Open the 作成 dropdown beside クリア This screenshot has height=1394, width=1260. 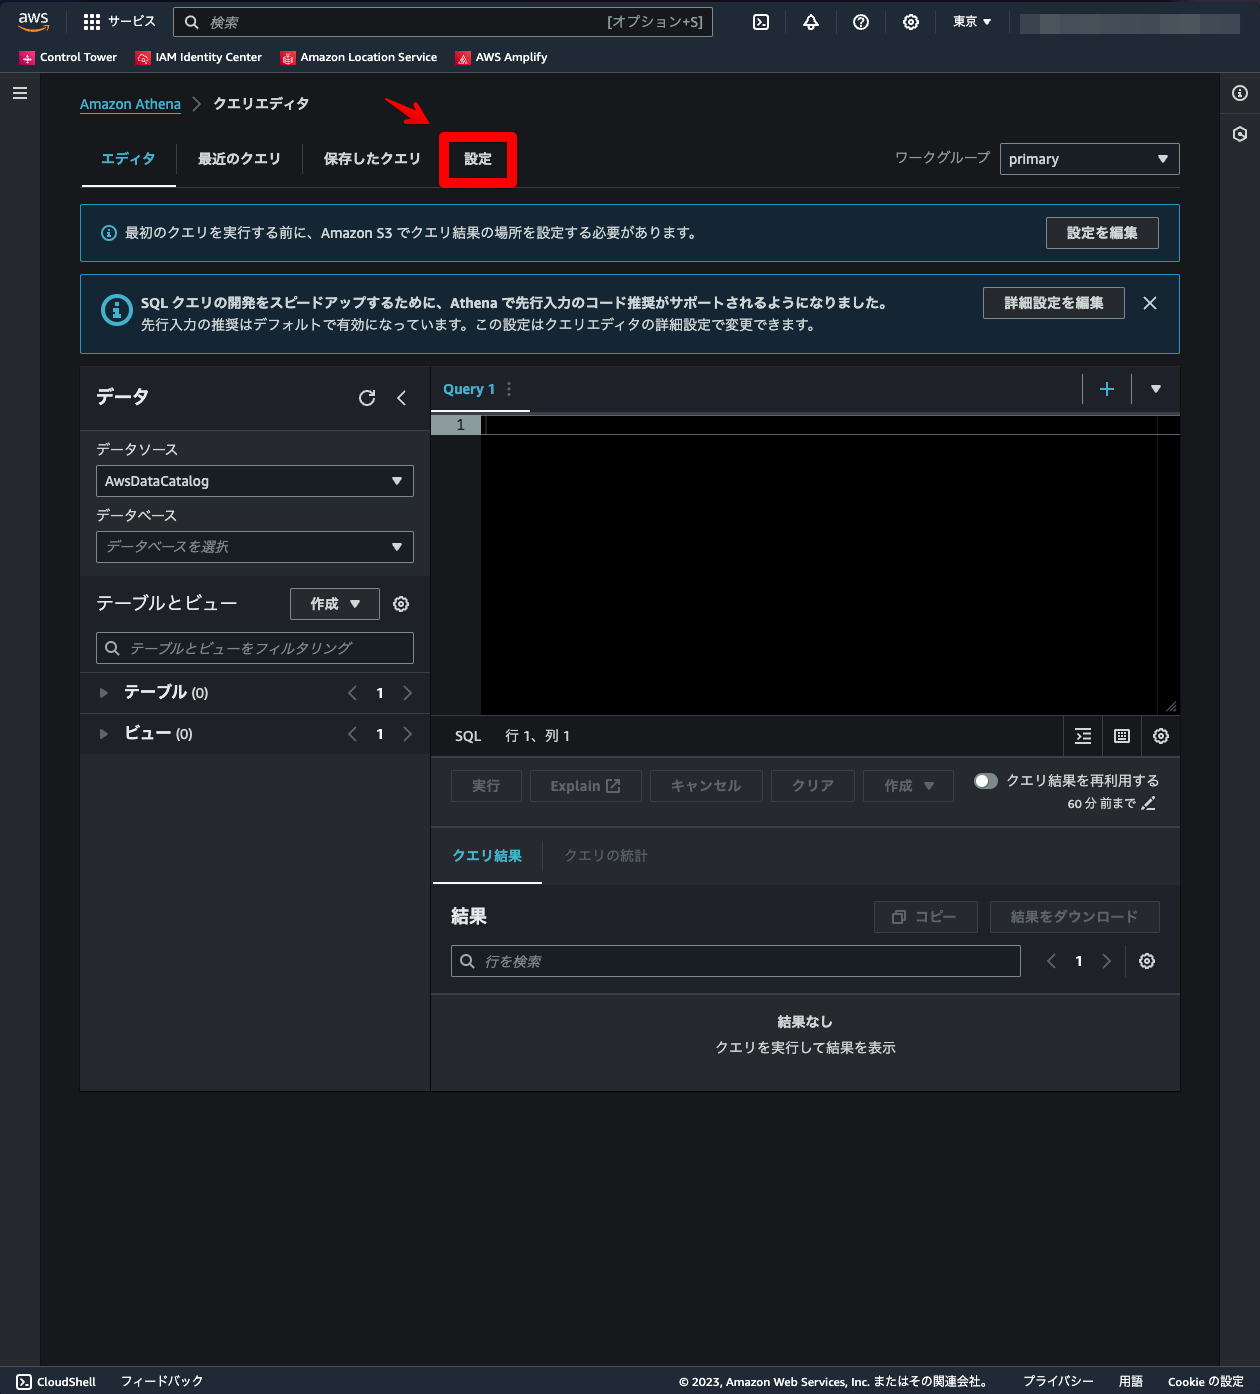(x=909, y=786)
